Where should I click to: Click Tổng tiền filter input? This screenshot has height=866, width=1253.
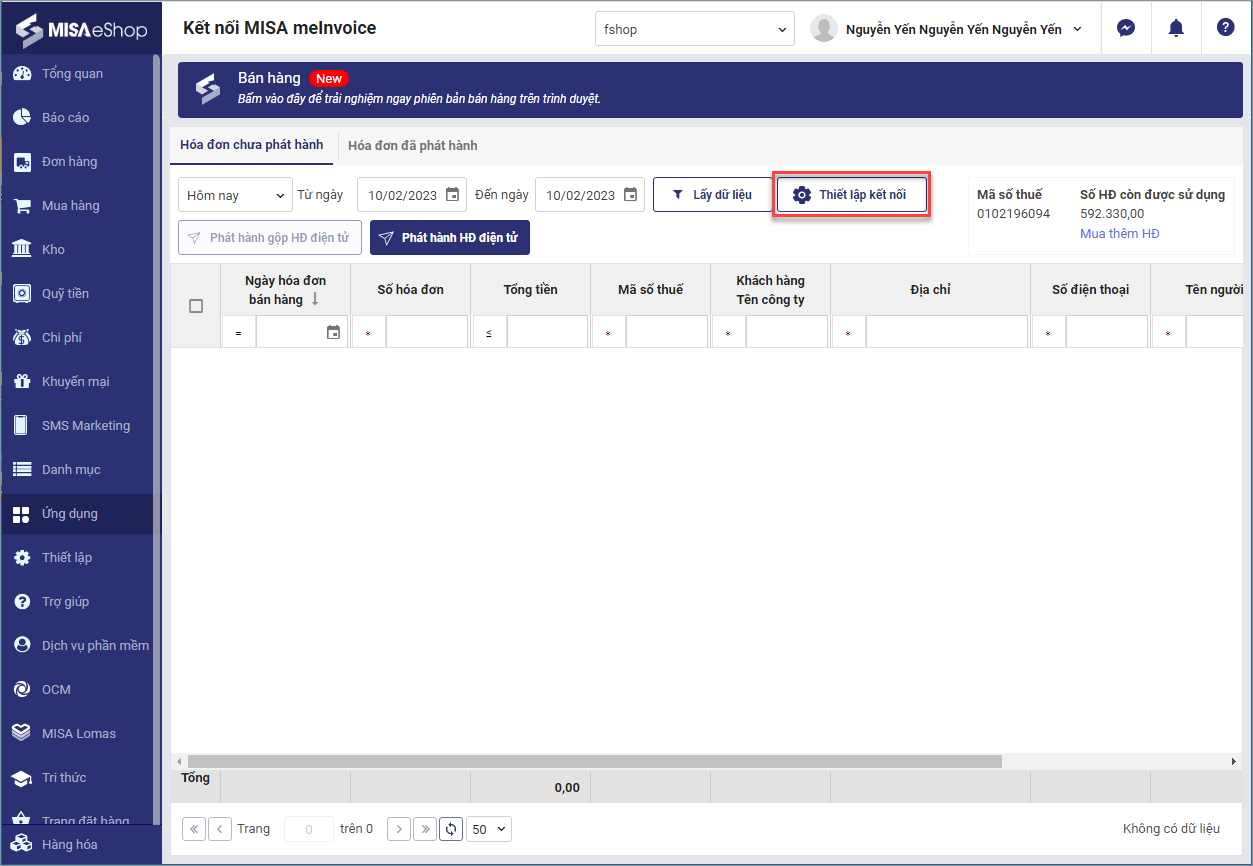click(547, 332)
